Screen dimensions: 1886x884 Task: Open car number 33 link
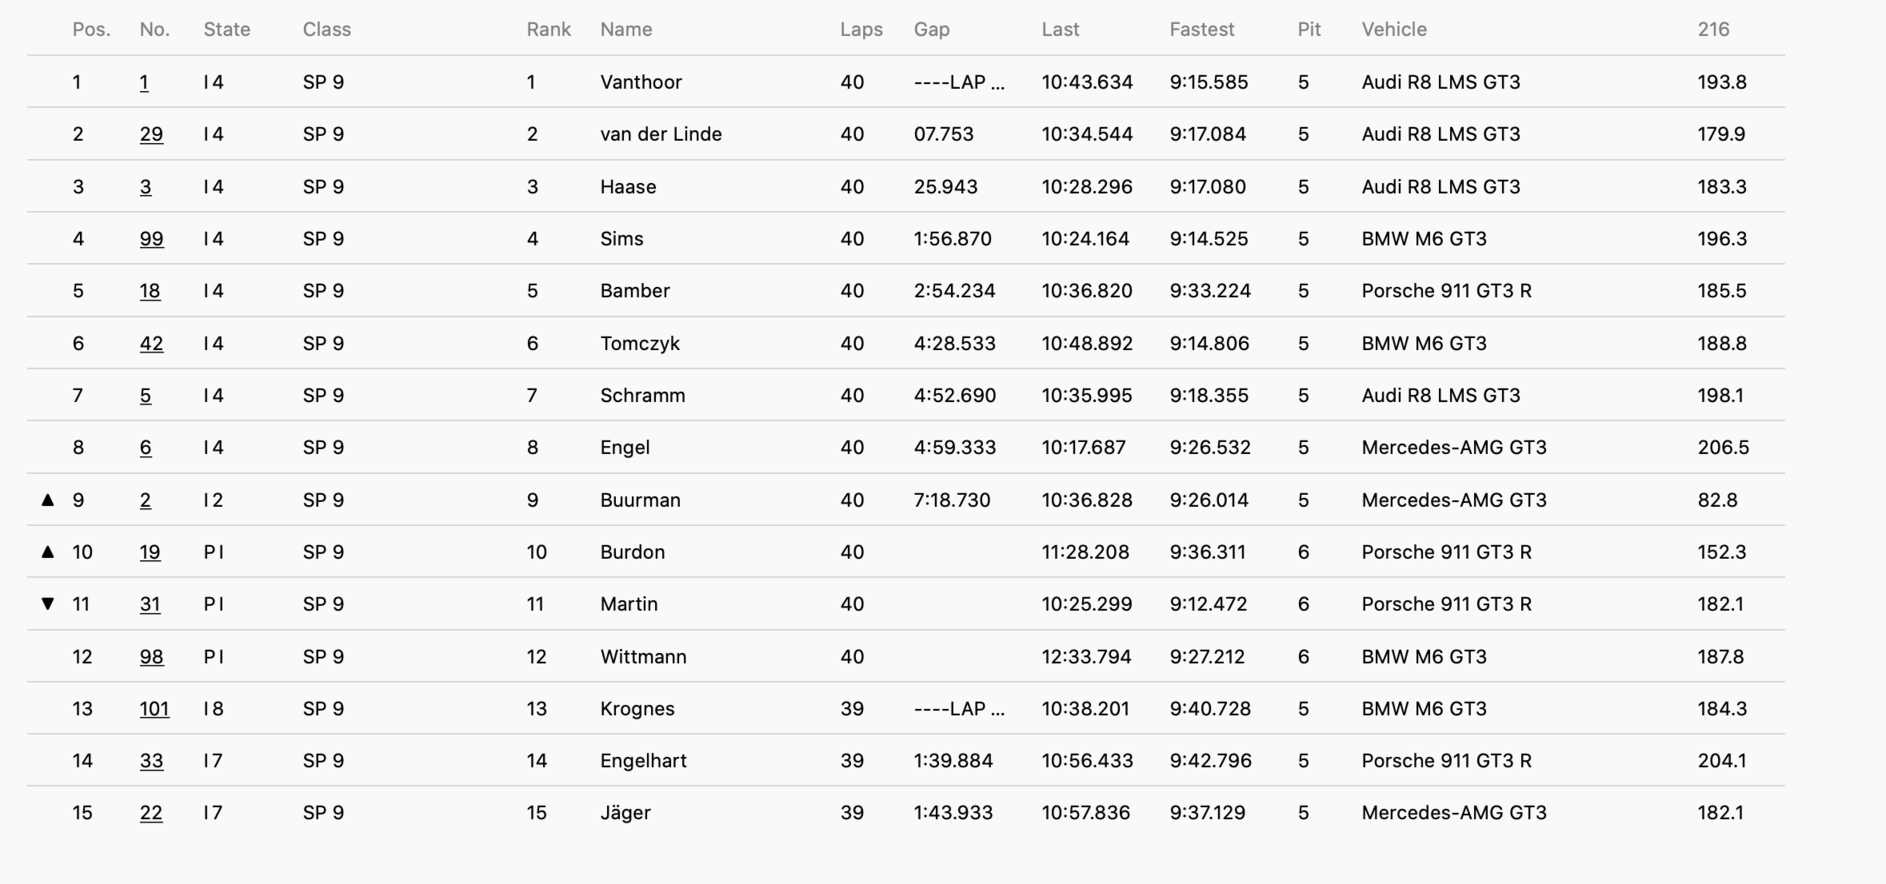[151, 760]
